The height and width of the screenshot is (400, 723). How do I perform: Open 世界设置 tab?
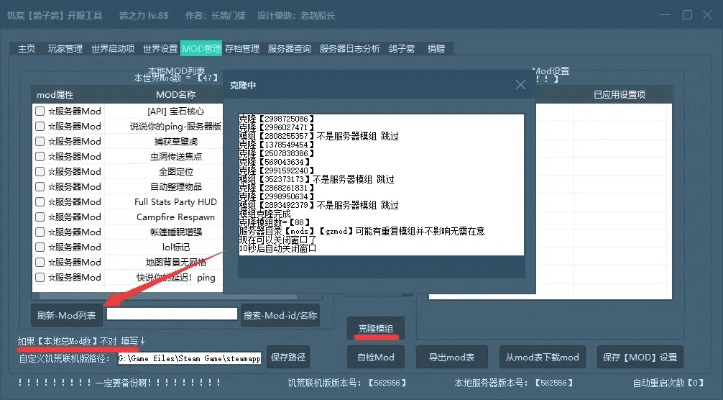(160, 48)
